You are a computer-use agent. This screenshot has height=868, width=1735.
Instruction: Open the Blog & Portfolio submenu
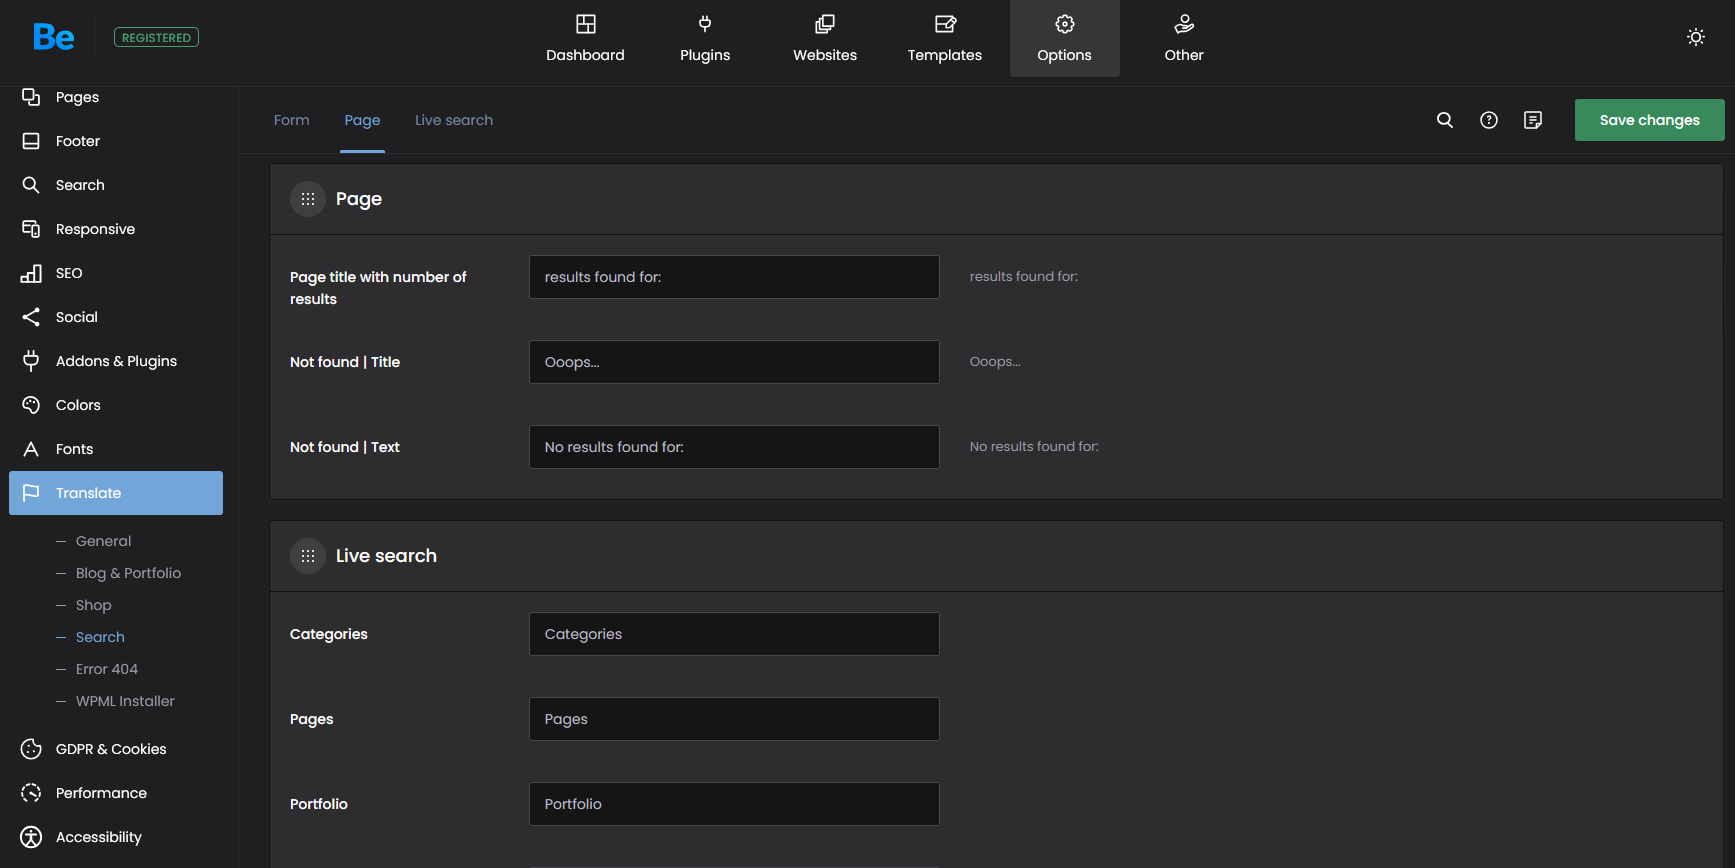click(x=128, y=573)
